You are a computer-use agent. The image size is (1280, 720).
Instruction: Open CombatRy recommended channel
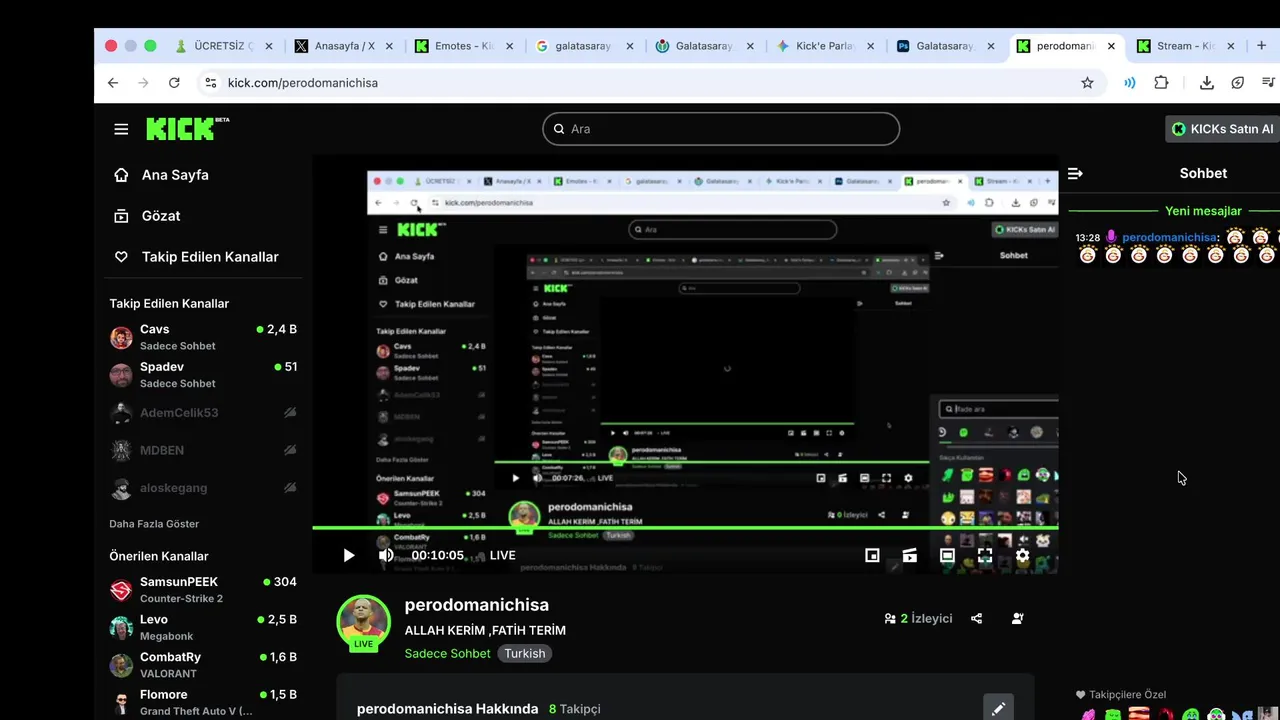pos(203,665)
